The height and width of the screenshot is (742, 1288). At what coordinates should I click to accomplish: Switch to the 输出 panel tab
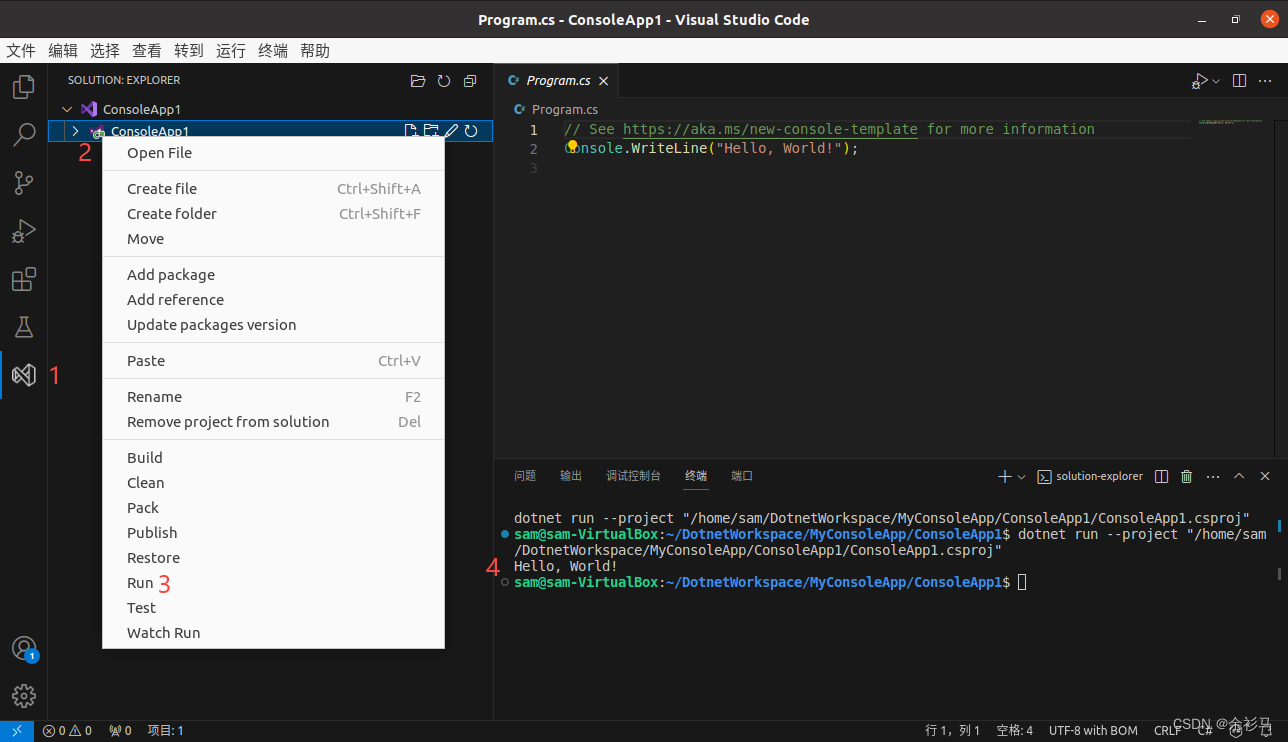point(571,476)
